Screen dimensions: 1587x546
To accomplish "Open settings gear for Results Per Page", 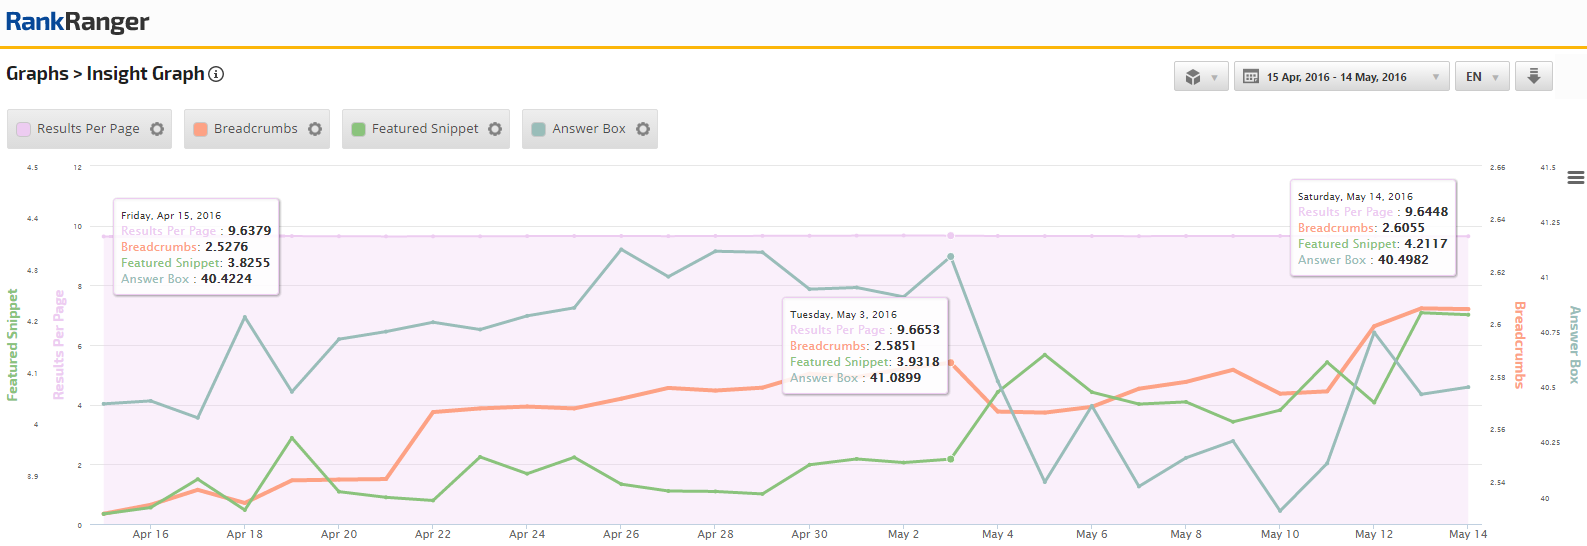I will 157,129.
